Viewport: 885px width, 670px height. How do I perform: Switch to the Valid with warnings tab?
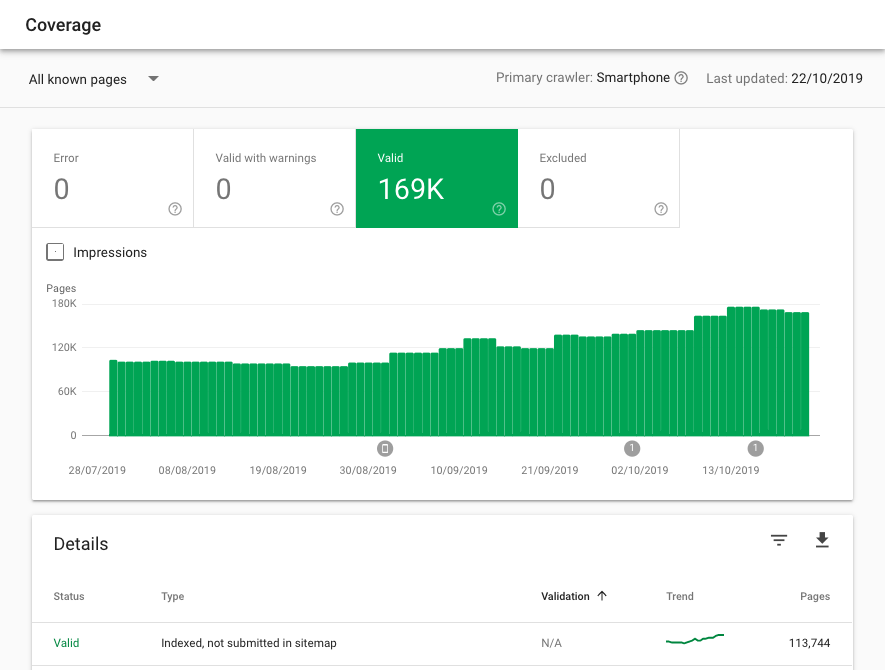pos(275,178)
